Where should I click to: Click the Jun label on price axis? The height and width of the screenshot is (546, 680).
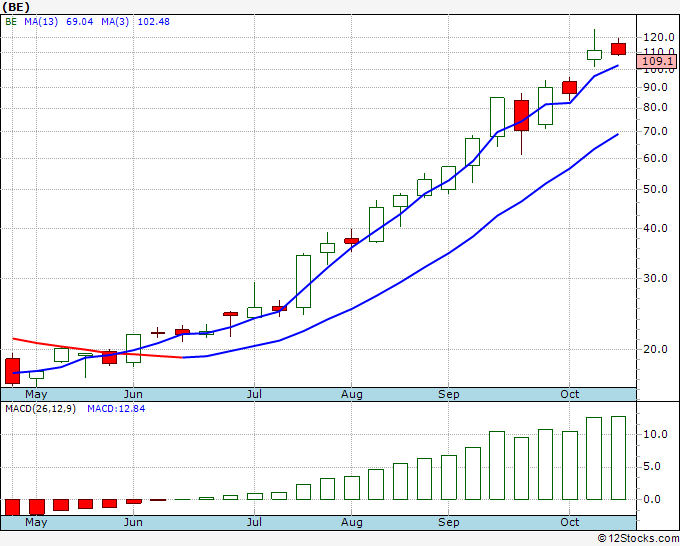click(x=133, y=394)
